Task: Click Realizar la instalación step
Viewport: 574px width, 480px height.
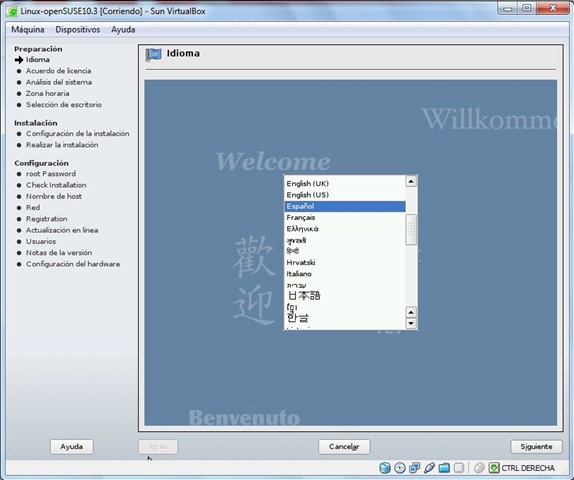Action: pos(62,145)
